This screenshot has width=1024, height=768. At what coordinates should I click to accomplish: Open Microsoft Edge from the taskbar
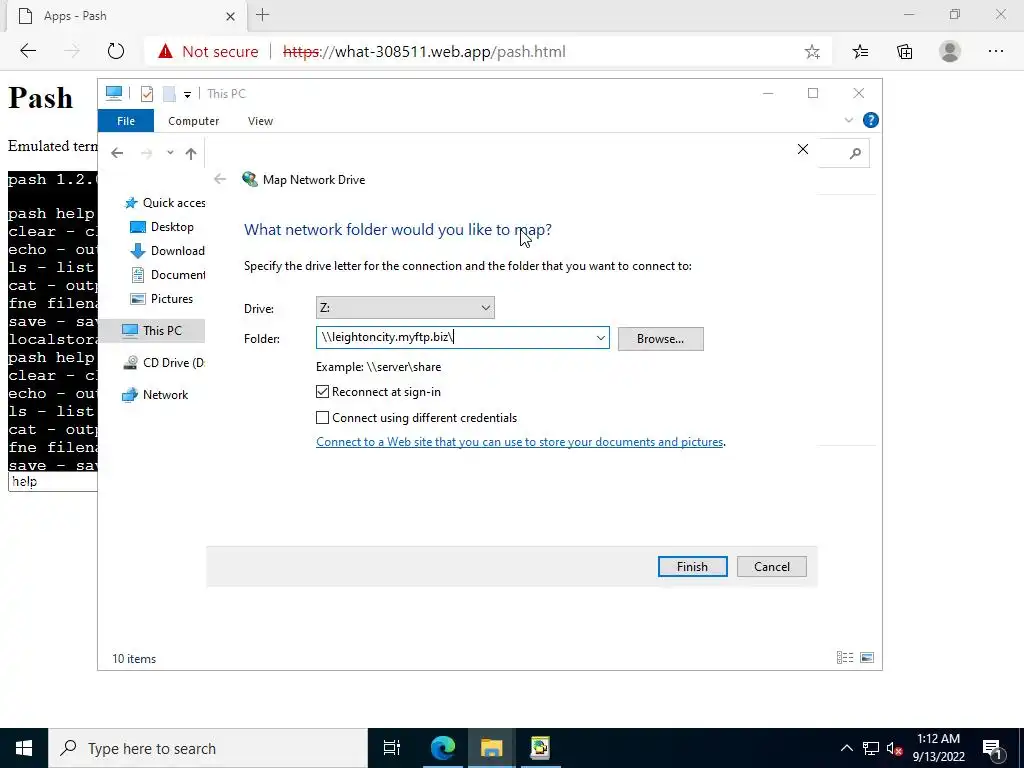point(443,748)
